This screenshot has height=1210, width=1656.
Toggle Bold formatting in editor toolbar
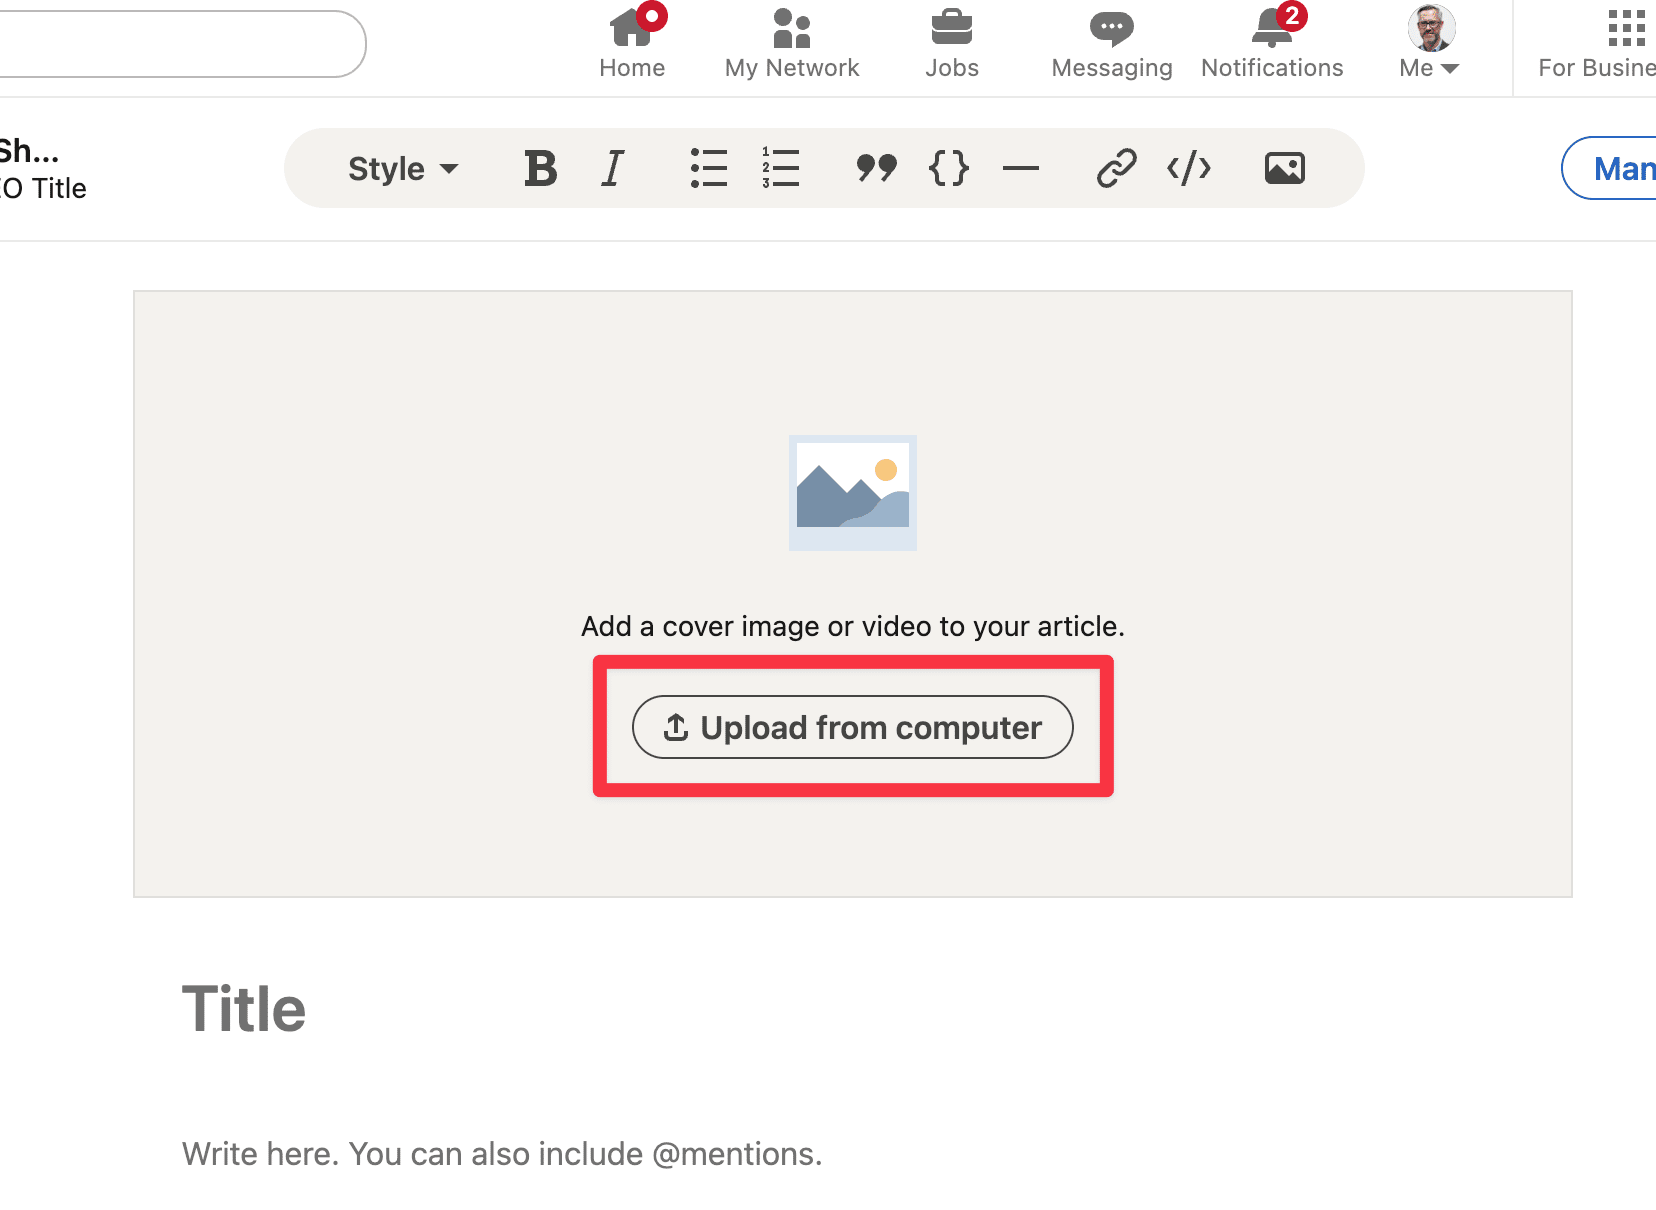click(540, 168)
